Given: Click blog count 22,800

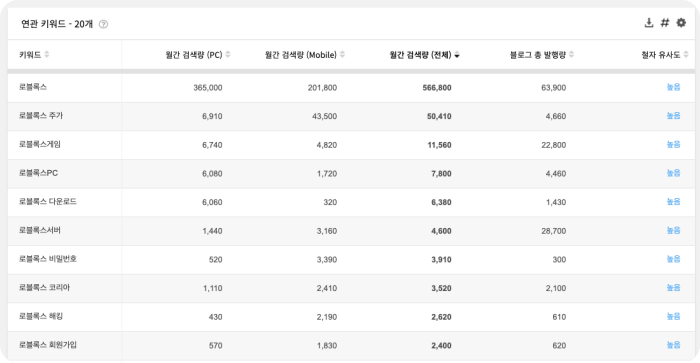Looking at the screenshot, I should (554, 145).
